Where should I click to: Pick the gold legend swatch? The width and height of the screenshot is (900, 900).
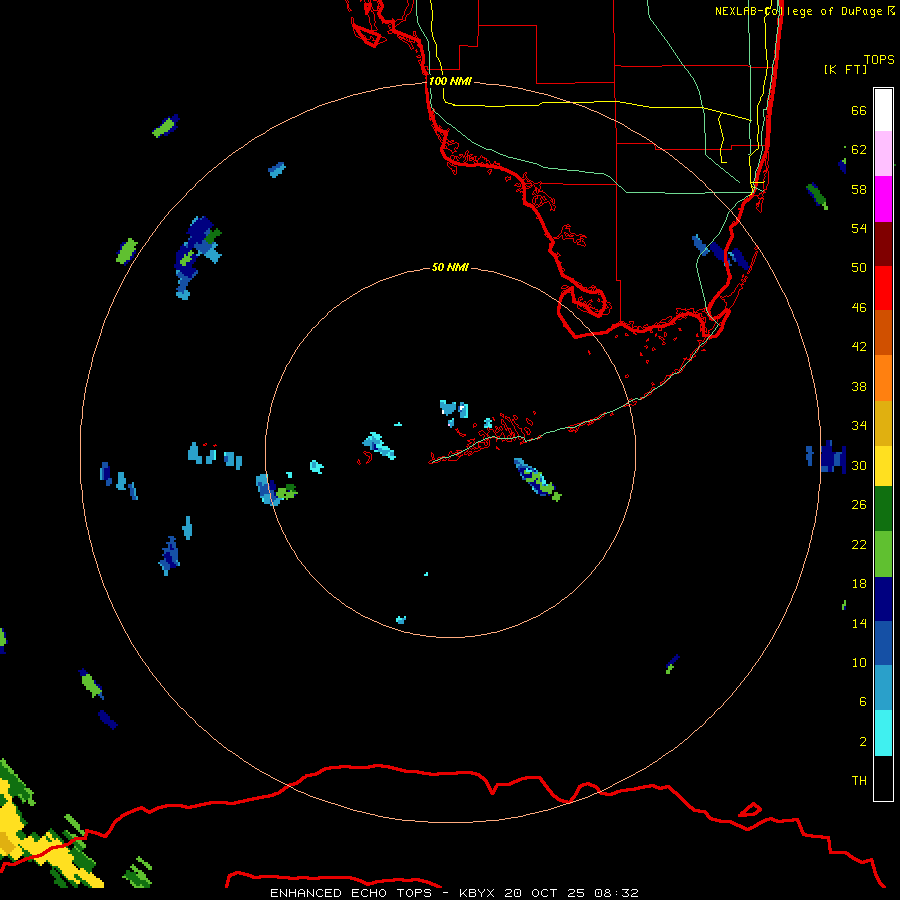(x=883, y=423)
